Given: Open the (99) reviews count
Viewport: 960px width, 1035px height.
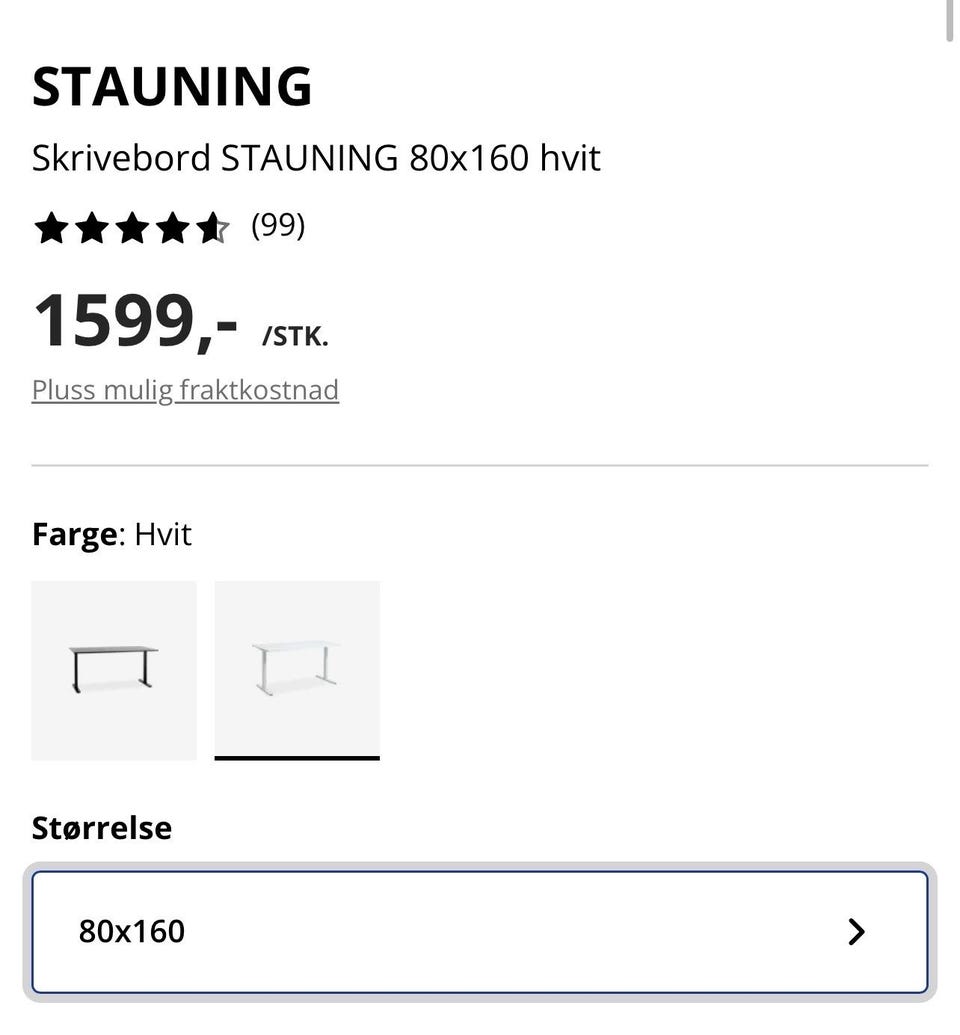Looking at the screenshot, I should (x=278, y=226).
